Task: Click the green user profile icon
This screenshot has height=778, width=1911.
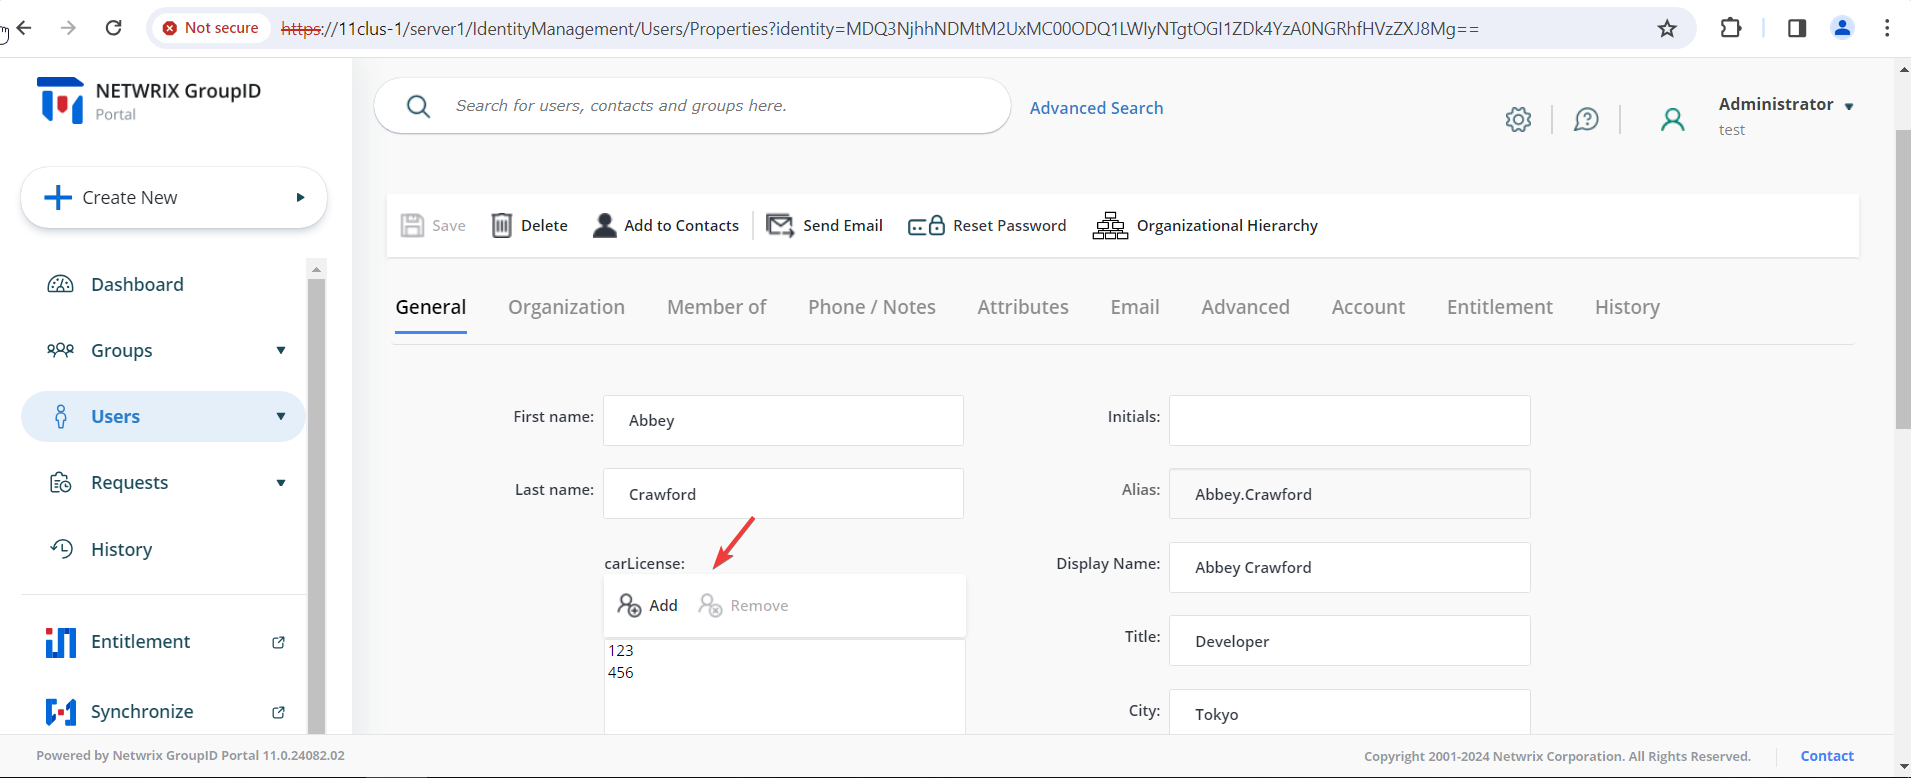Action: point(1673,120)
